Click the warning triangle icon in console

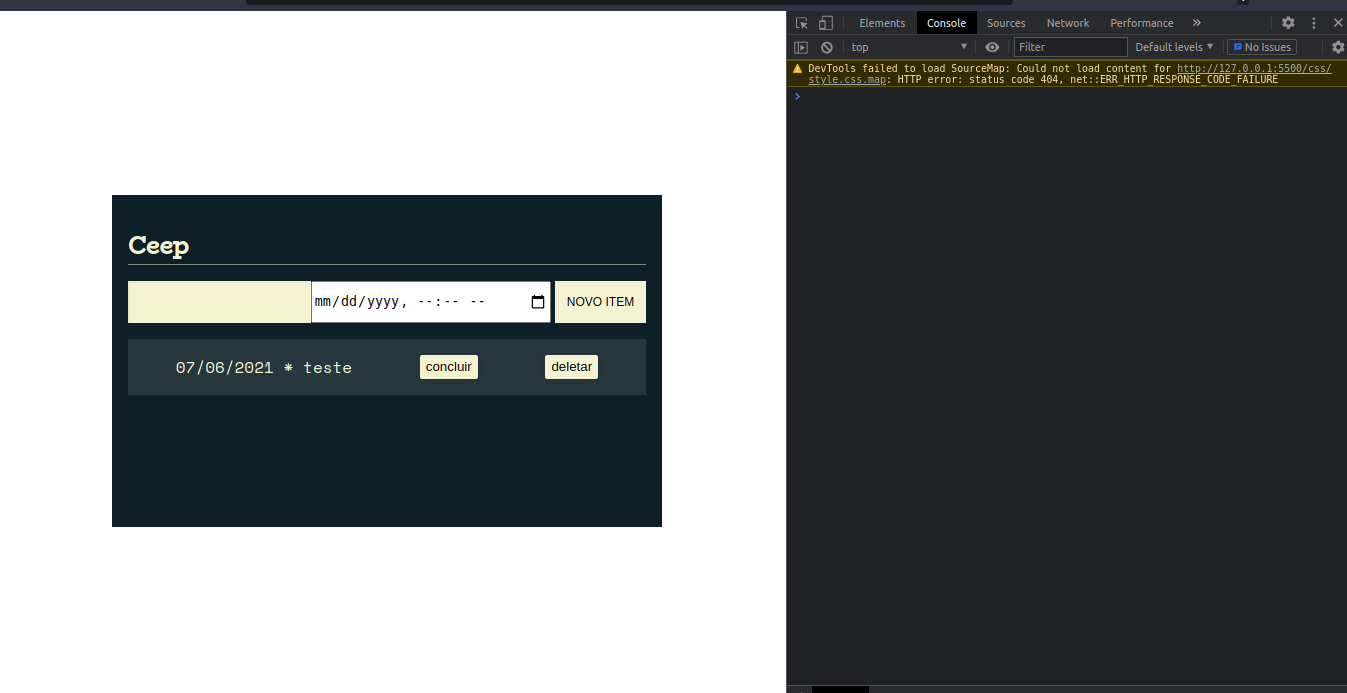click(797, 69)
